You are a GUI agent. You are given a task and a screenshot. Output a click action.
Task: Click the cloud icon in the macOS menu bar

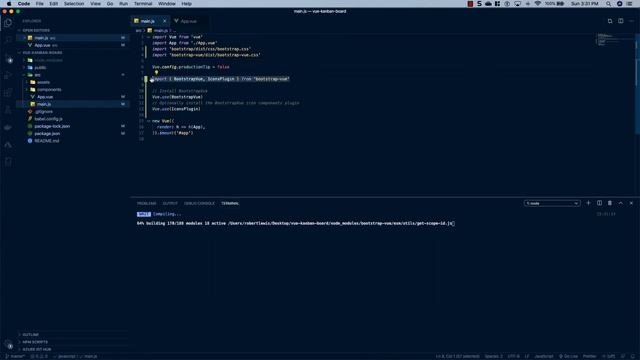pyautogui.click(x=488, y=4)
